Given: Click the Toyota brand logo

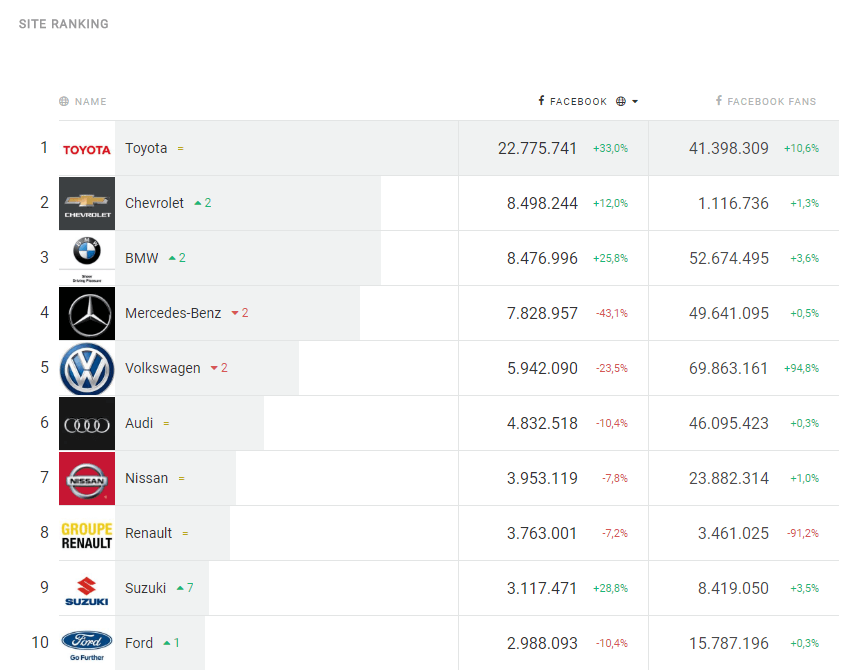Looking at the screenshot, I should coord(87,149).
